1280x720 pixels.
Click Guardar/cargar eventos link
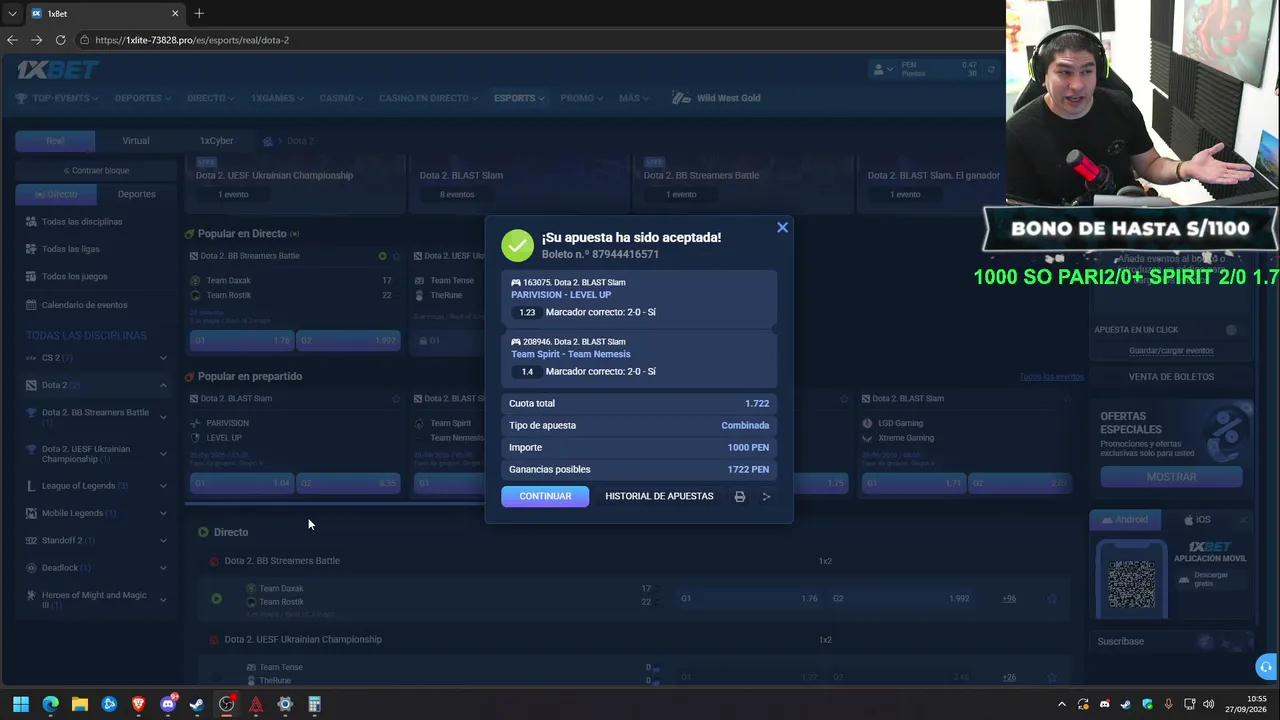1171,351
